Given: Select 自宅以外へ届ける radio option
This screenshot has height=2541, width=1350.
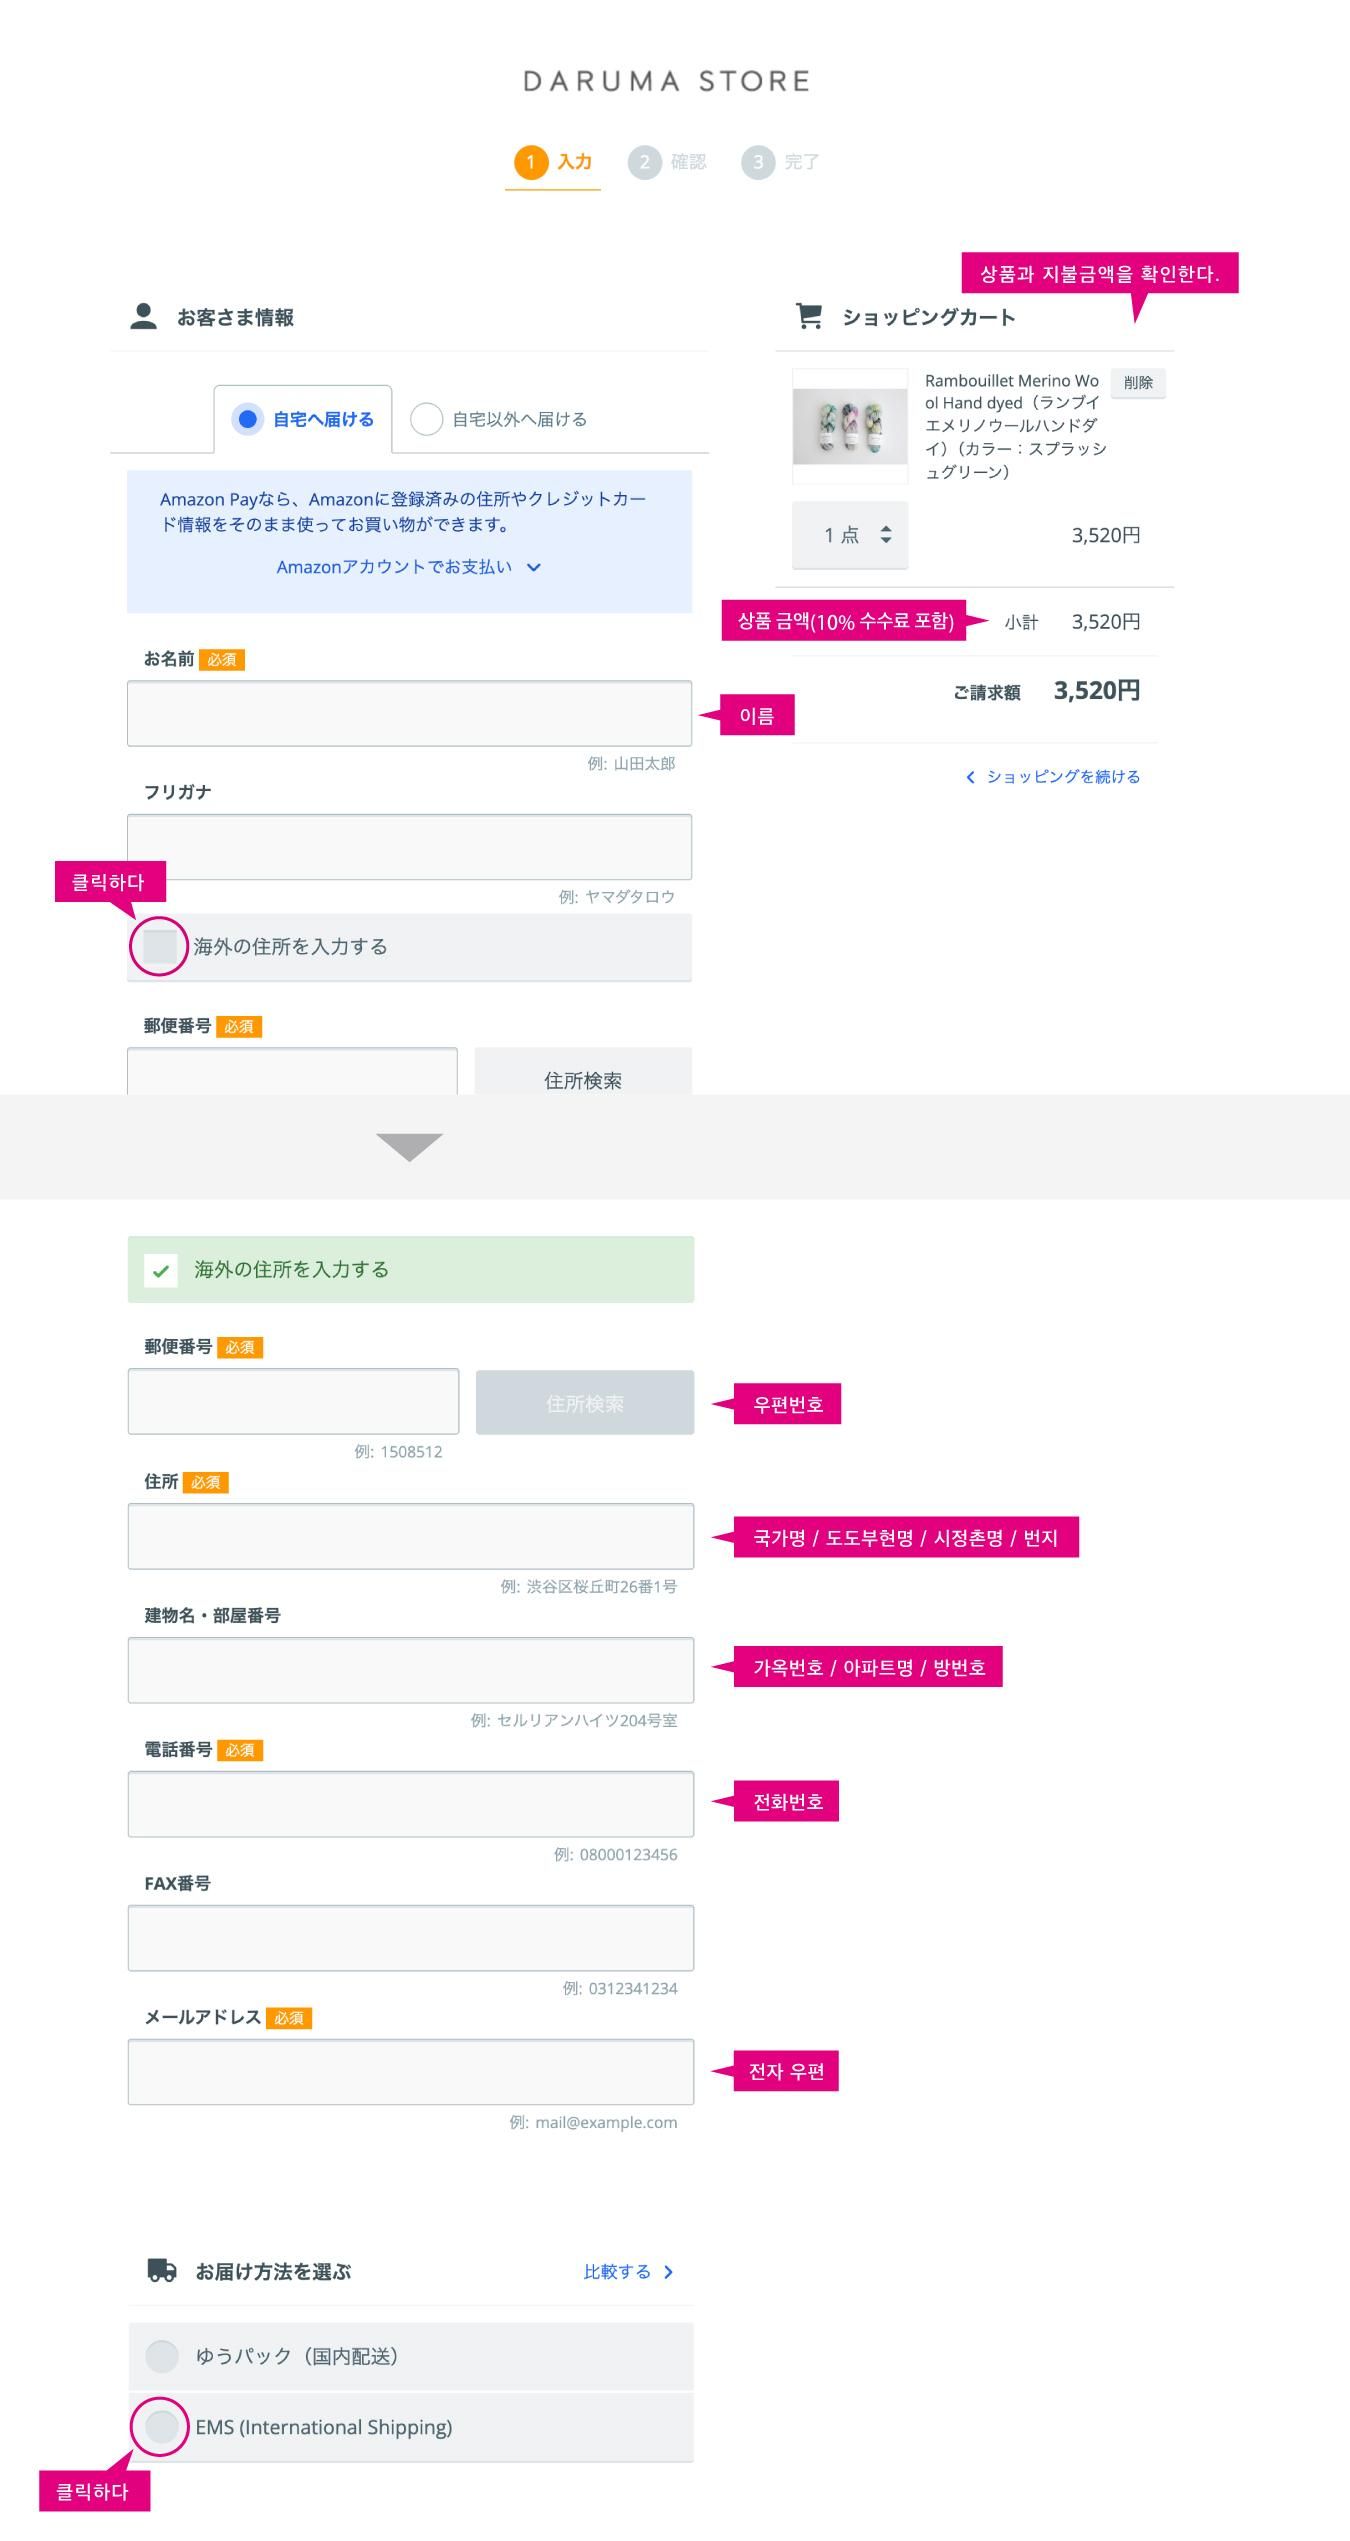Looking at the screenshot, I should coord(427,419).
